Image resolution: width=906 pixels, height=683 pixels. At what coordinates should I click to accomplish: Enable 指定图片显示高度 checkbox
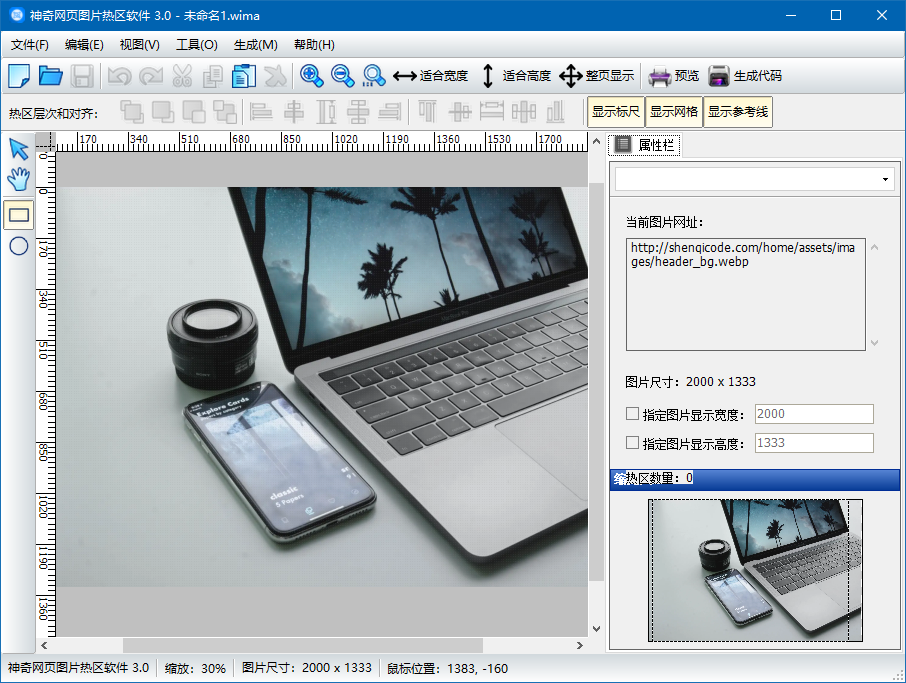tap(632, 443)
